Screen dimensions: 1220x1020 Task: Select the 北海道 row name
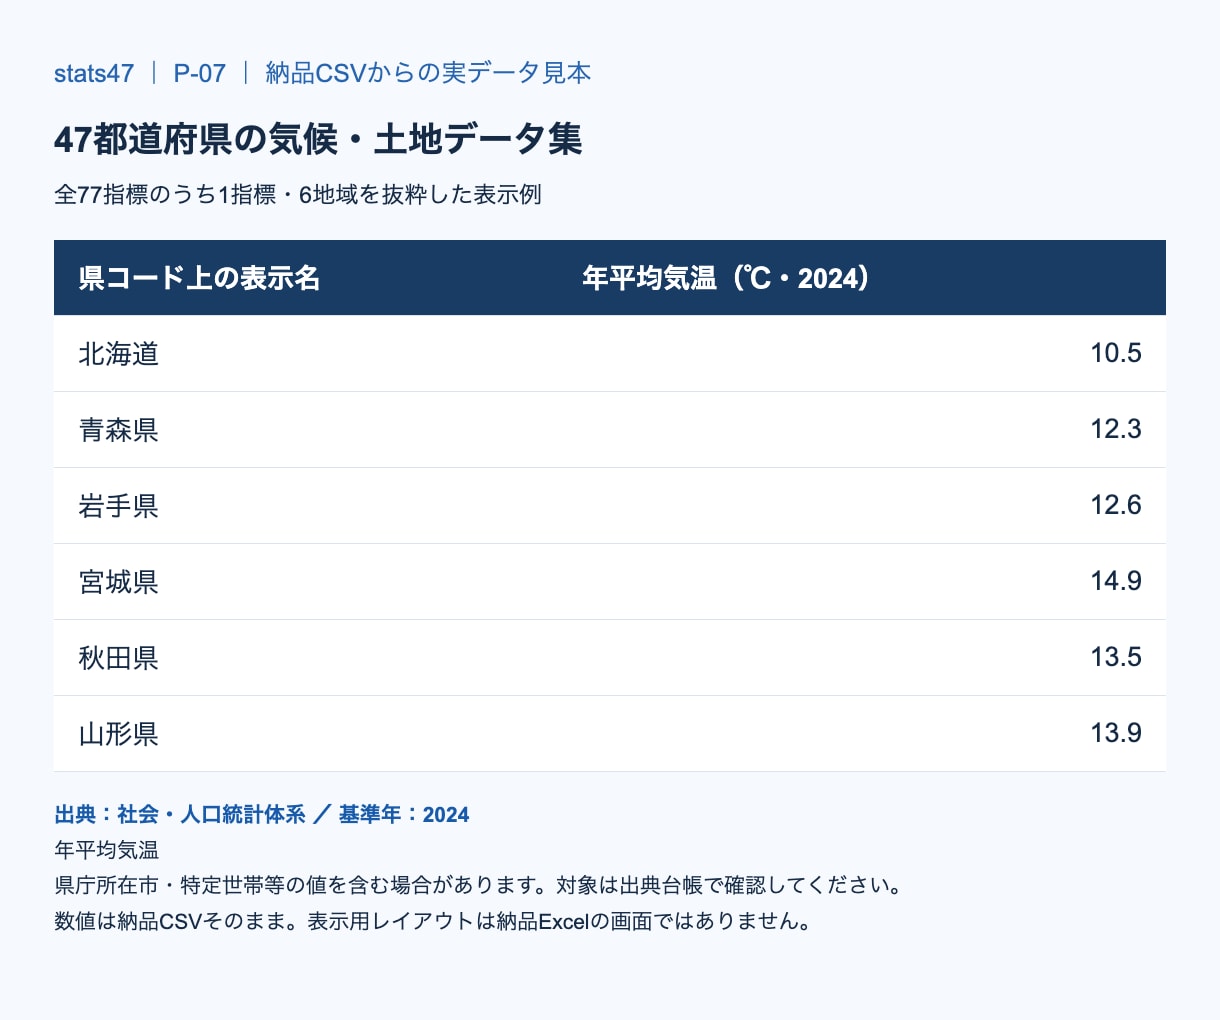[119, 354]
